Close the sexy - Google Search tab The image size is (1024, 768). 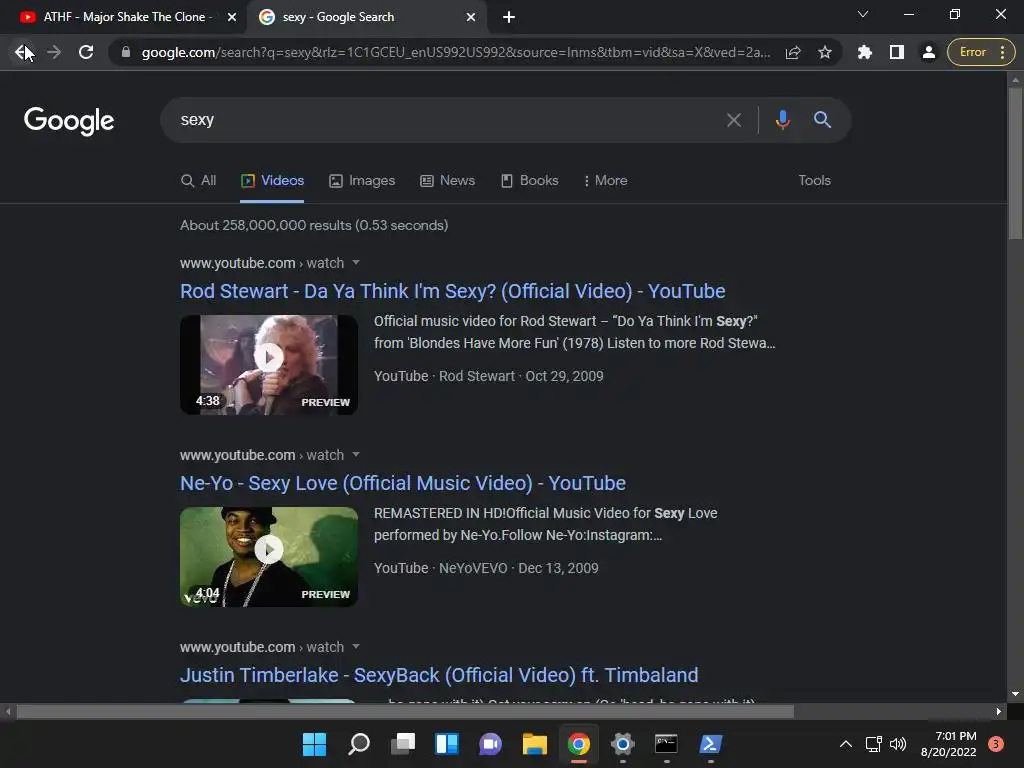click(x=471, y=17)
